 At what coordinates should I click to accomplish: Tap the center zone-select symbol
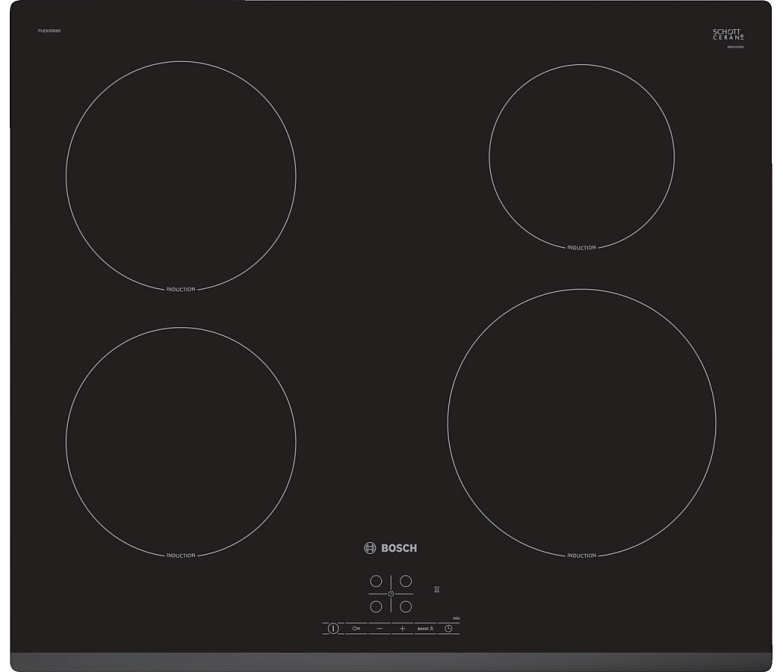pos(391,593)
